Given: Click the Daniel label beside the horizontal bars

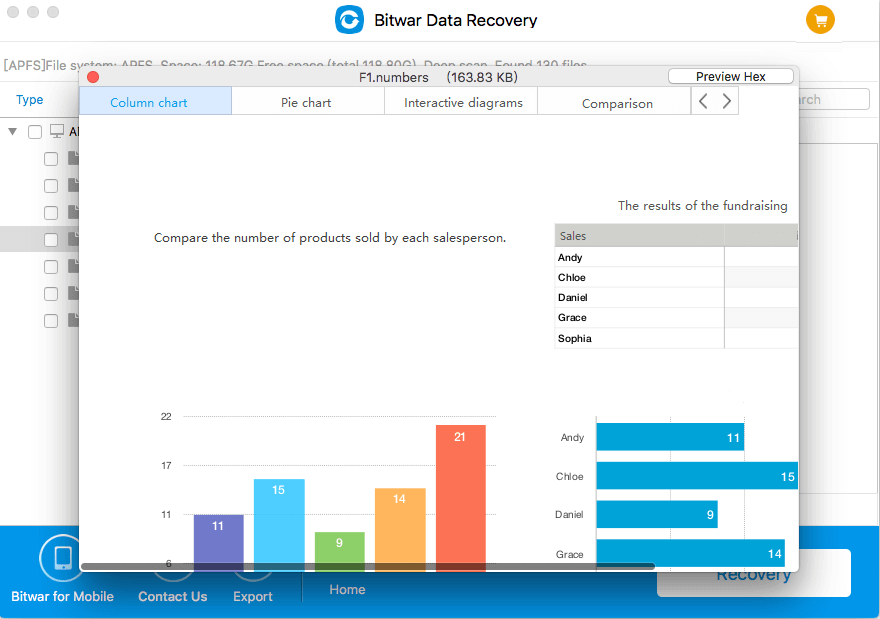Looking at the screenshot, I should 569,515.
